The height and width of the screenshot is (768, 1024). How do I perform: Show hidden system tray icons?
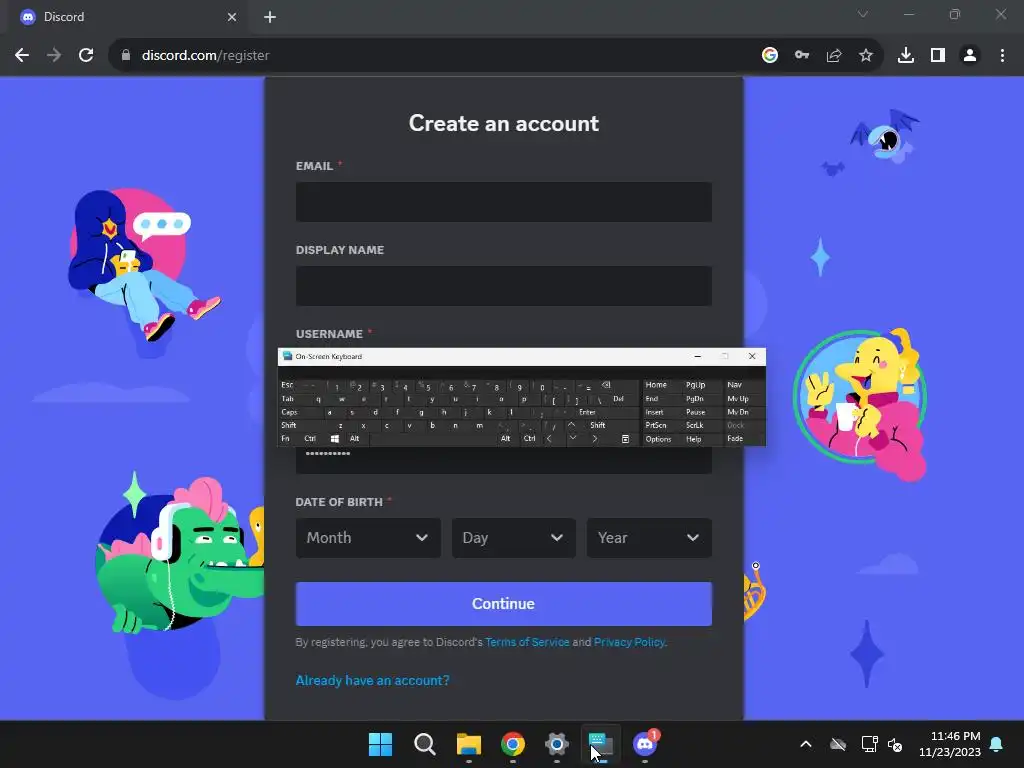(x=806, y=744)
